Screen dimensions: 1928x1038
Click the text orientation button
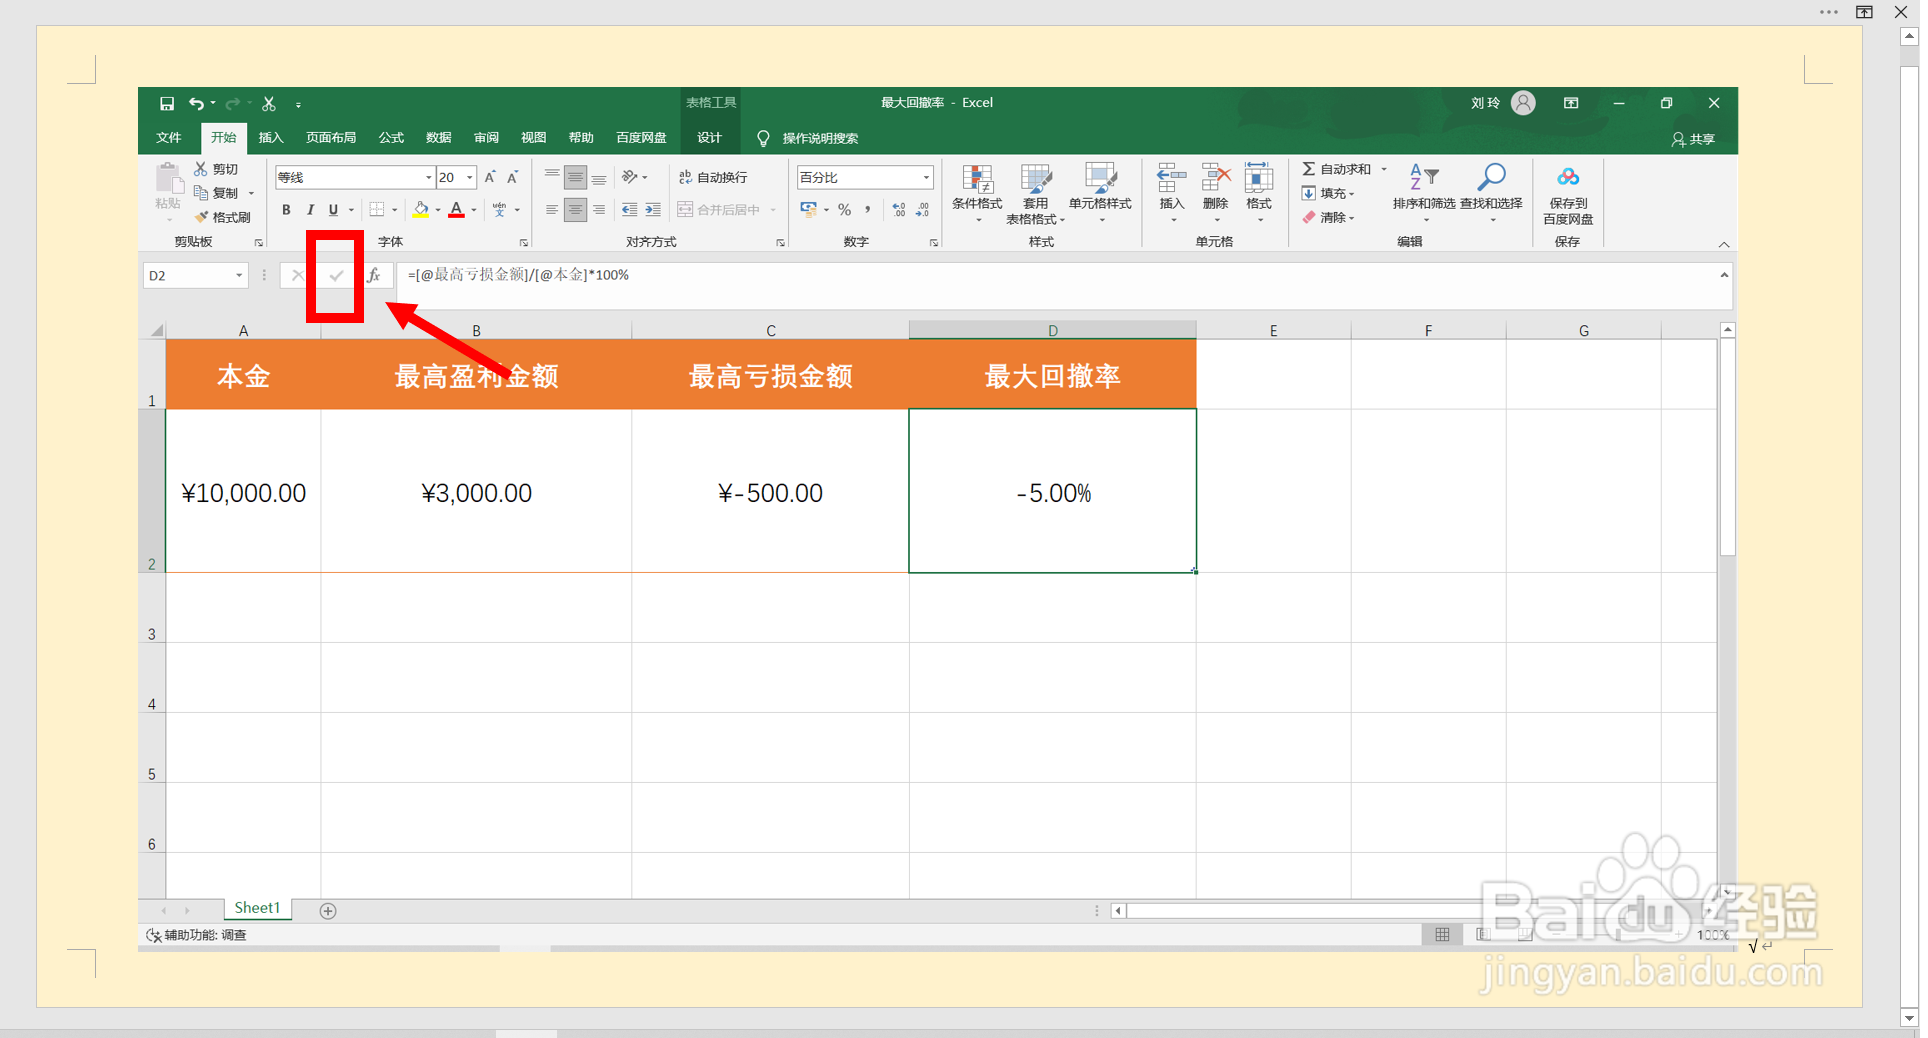pos(630,177)
